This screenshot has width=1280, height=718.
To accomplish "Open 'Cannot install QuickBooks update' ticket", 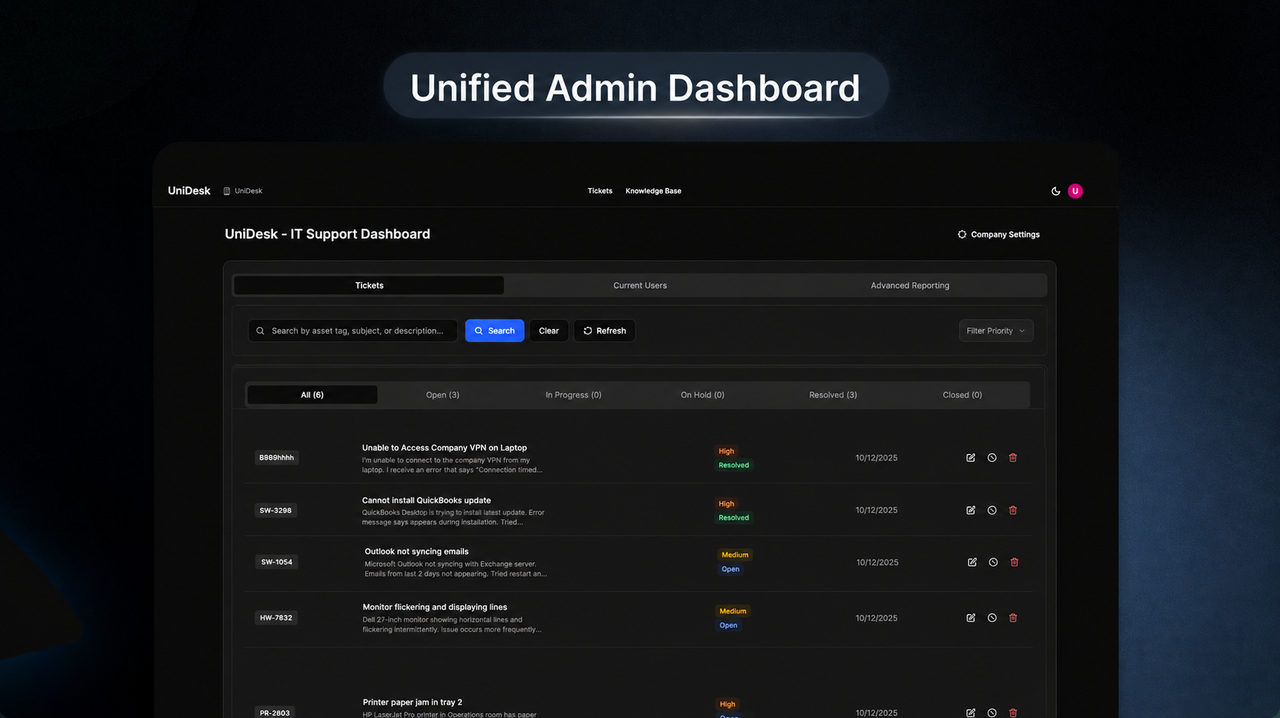I will click(426, 500).
